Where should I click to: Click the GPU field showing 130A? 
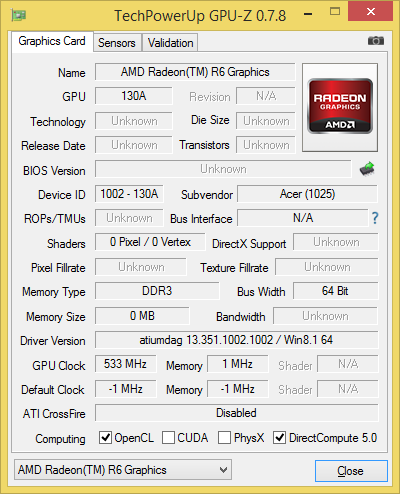[134, 96]
